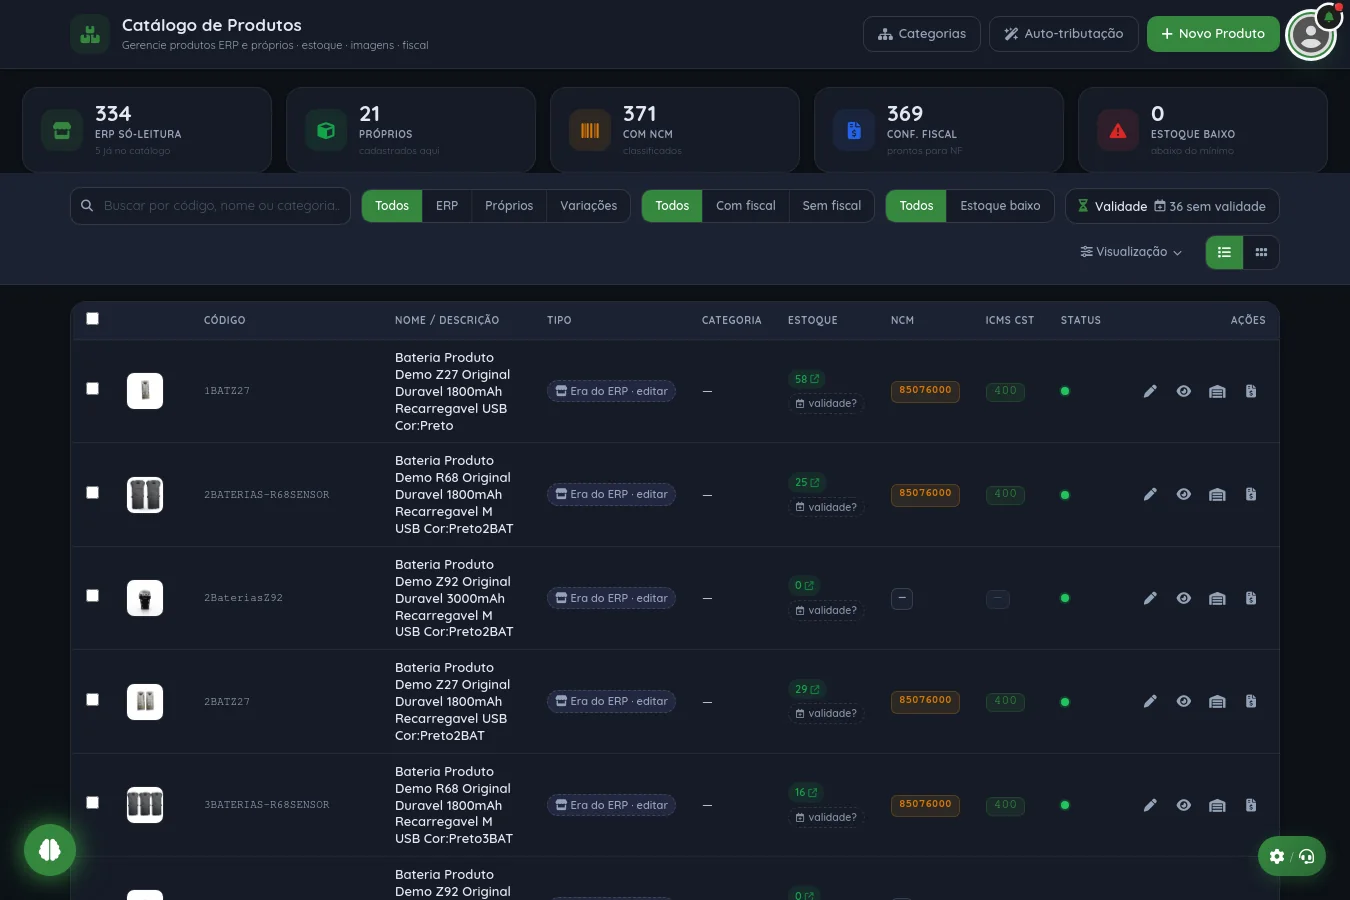Edit product 1BATZ27 with the pencil icon
Image resolution: width=1350 pixels, height=900 pixels.
pos(1150,391)
